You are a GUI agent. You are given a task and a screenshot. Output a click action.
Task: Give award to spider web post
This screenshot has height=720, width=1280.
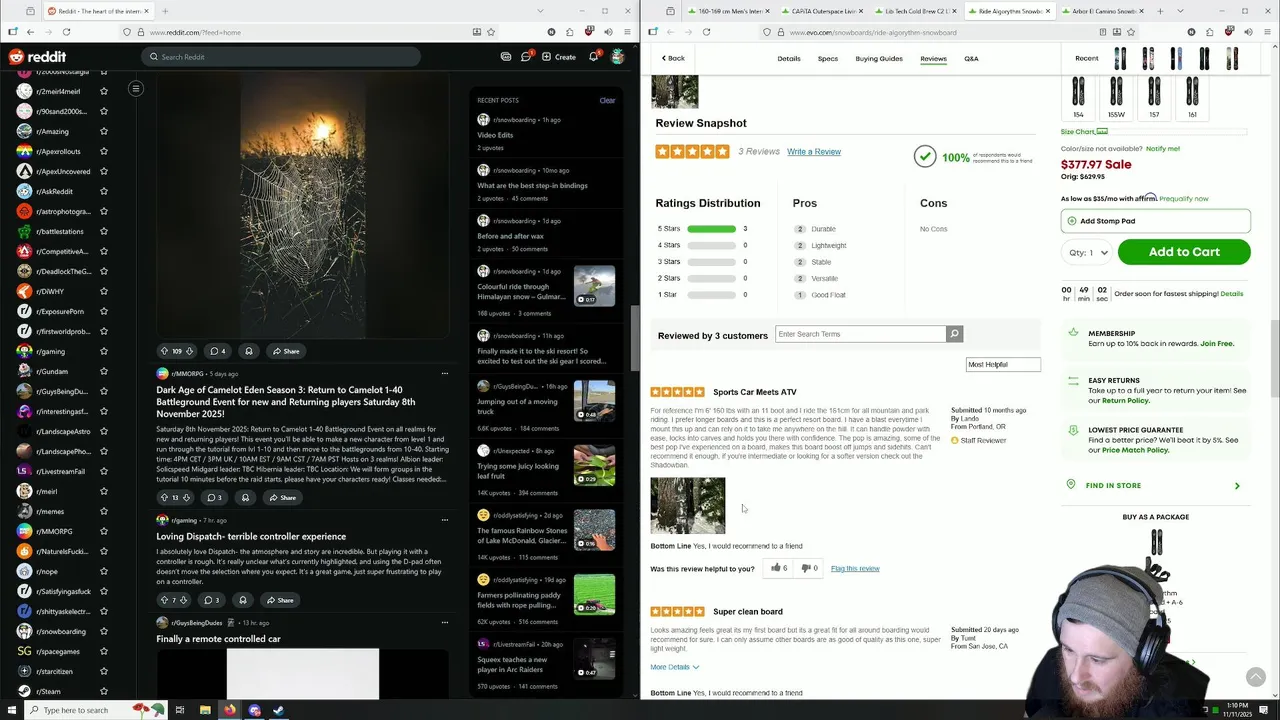pos(249,351)
